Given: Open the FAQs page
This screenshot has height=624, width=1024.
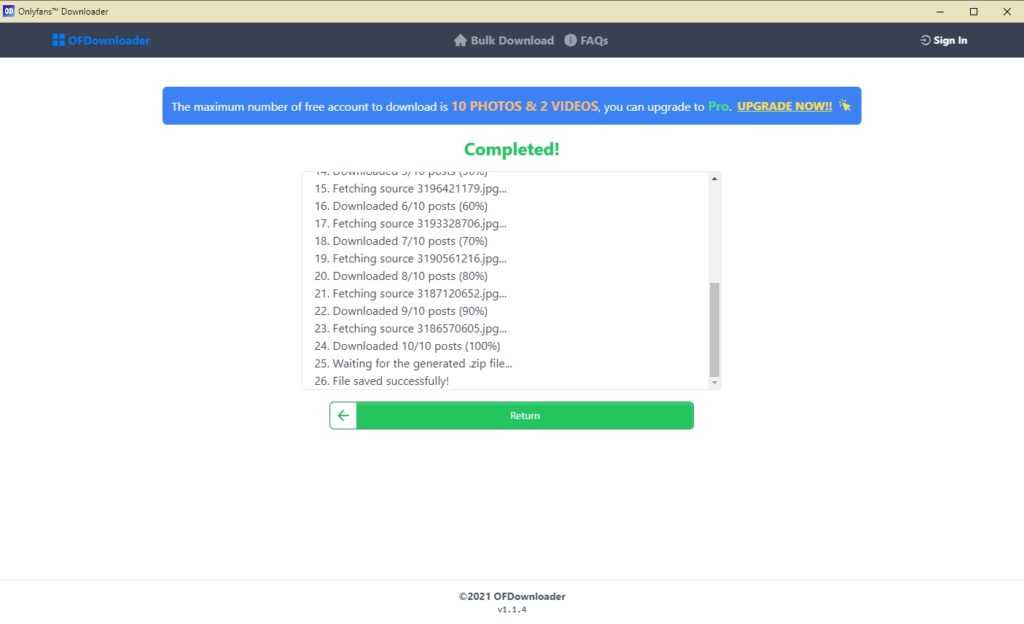Looking at the screenshot, I should click(594, 40).
